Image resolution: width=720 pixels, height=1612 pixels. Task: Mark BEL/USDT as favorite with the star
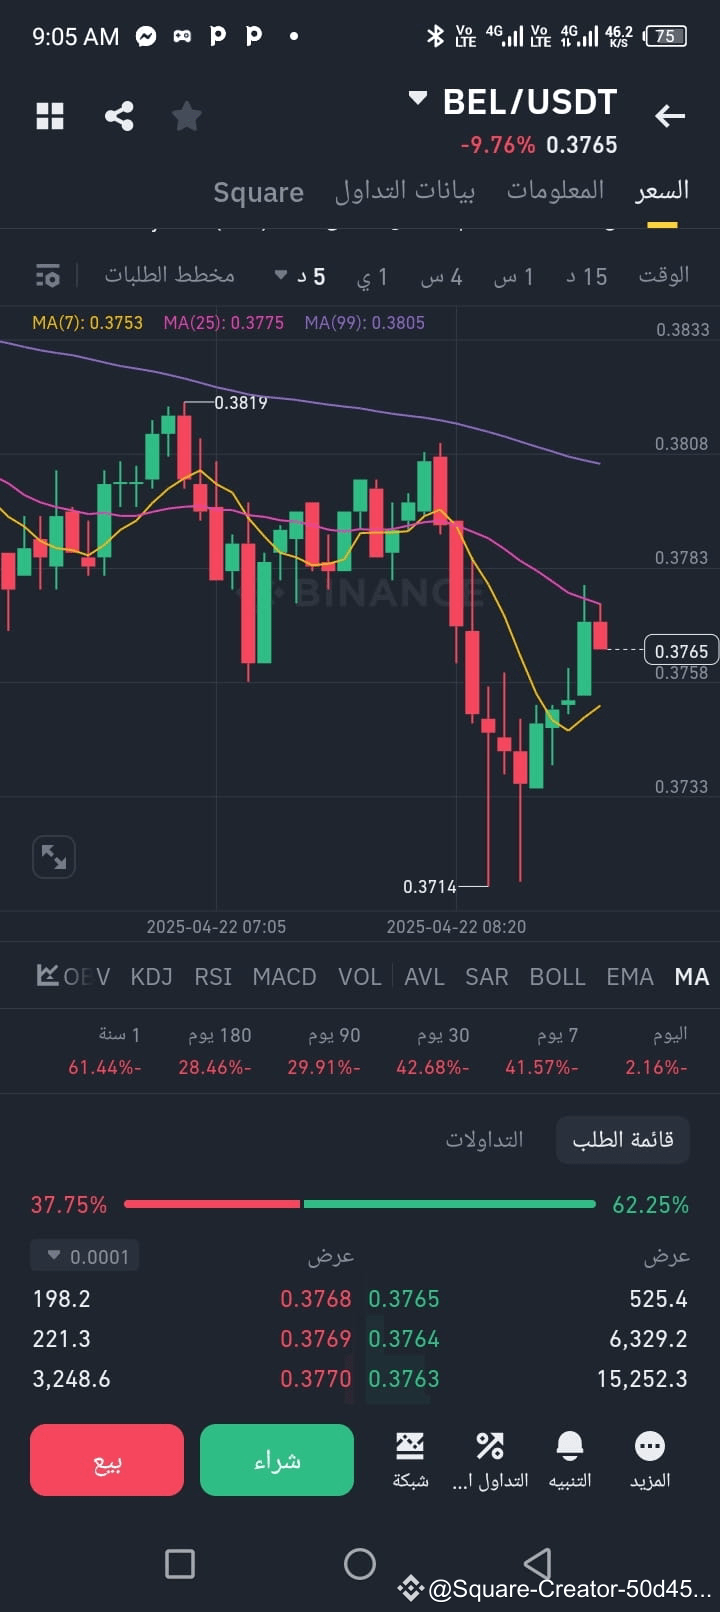pyautogui.click(x=186, y=115)
